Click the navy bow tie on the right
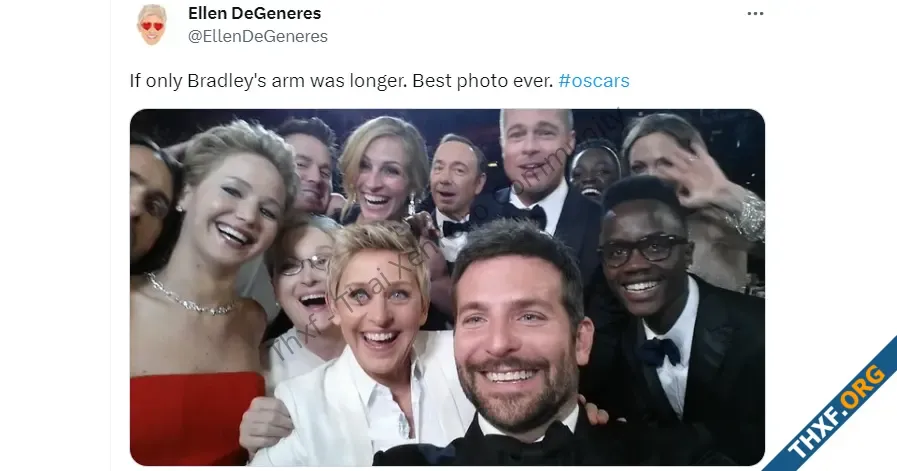 tap(659, 350)
